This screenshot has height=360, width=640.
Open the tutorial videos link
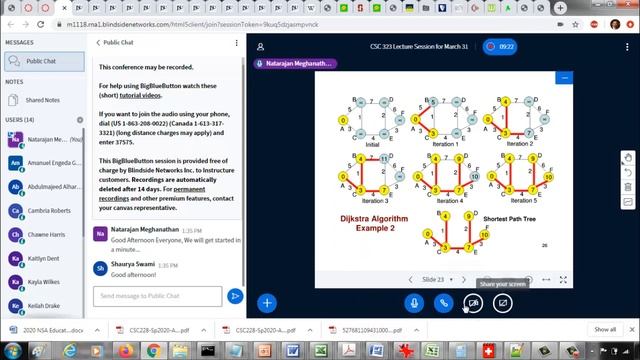[140, 96]
